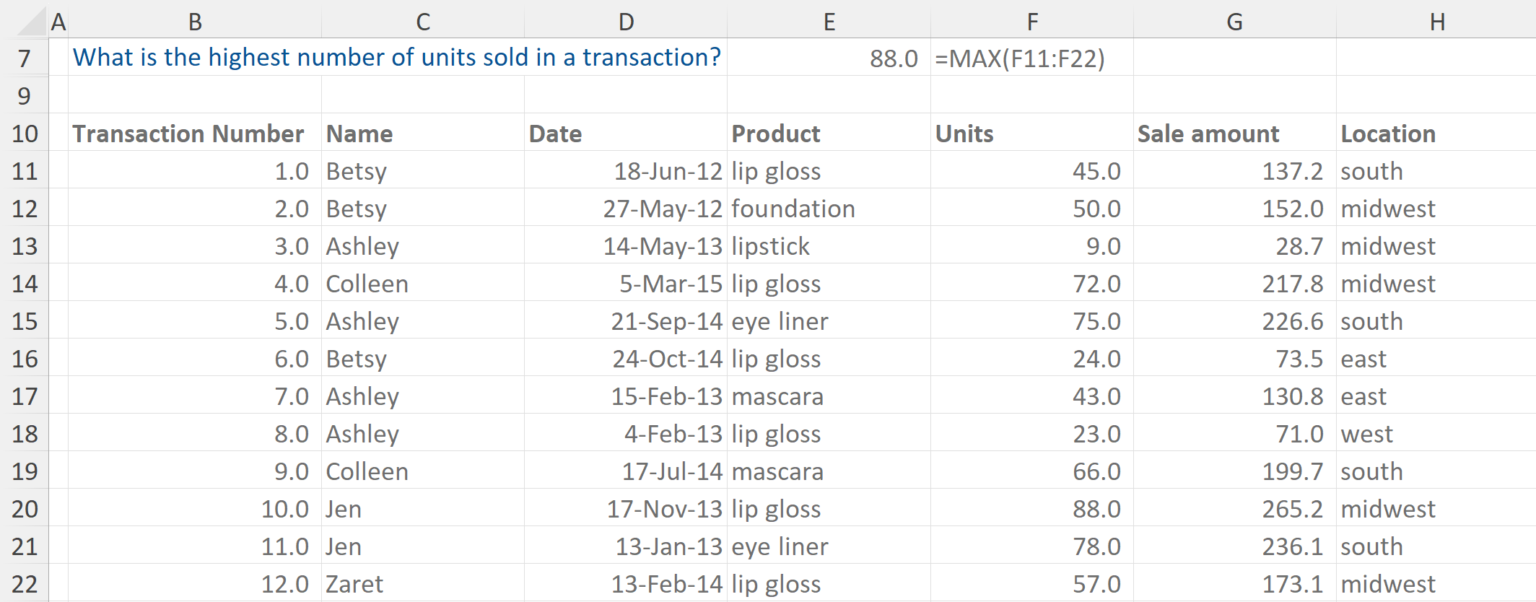Select the column F header

point(1032,20)
